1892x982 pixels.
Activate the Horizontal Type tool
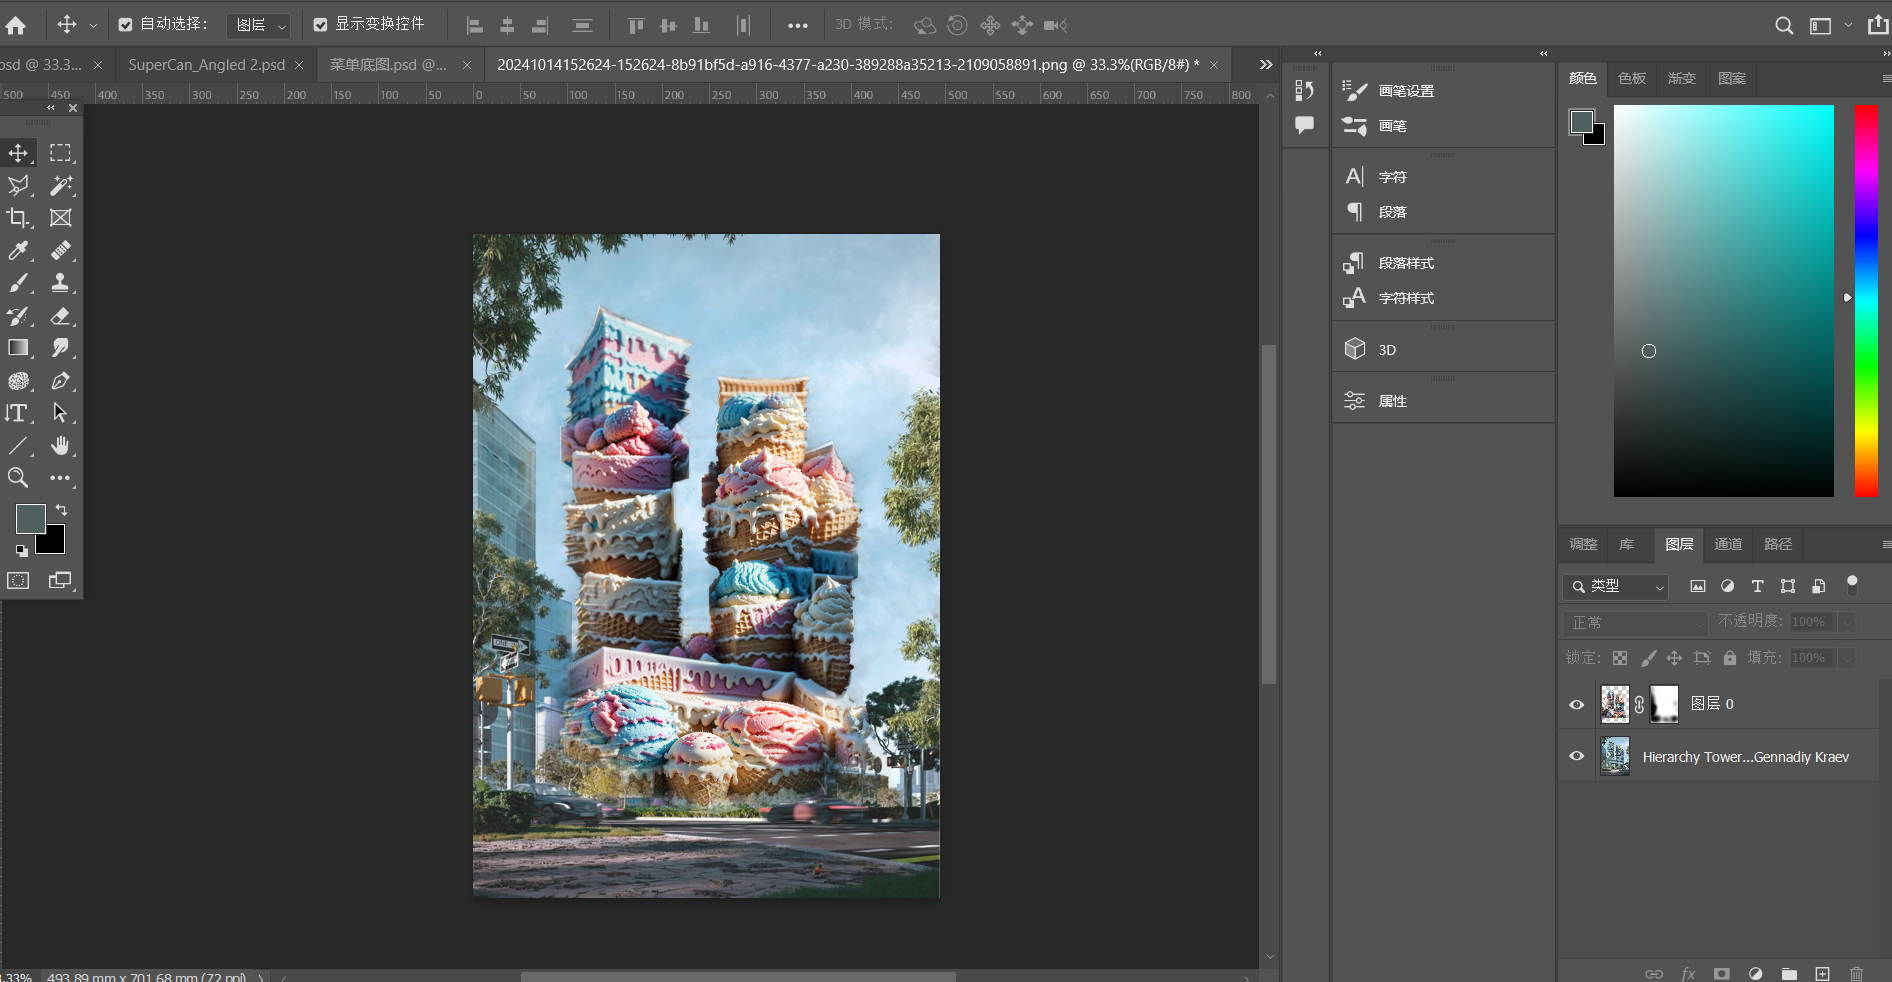[18, 413]
